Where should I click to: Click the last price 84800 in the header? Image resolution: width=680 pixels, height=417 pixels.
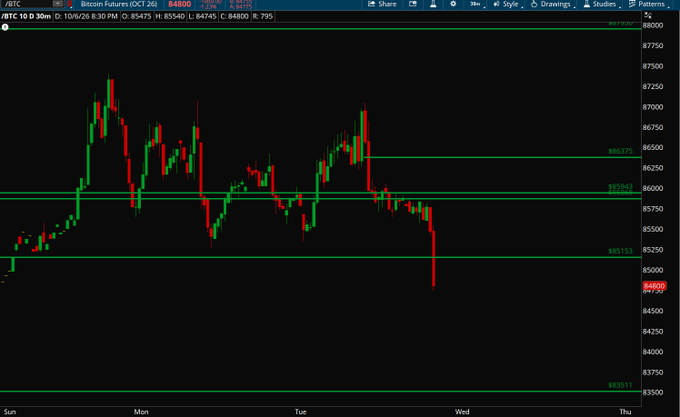click(180, 4)
